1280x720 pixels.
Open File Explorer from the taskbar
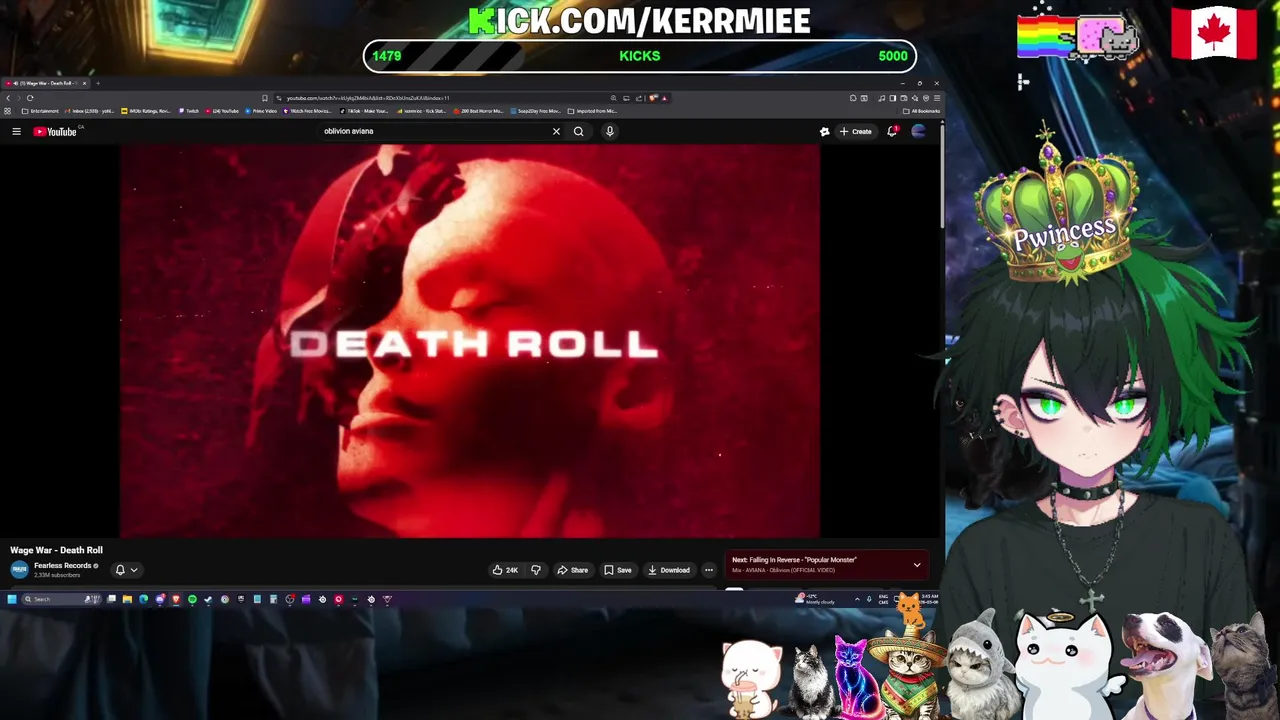tap(127, 599)
